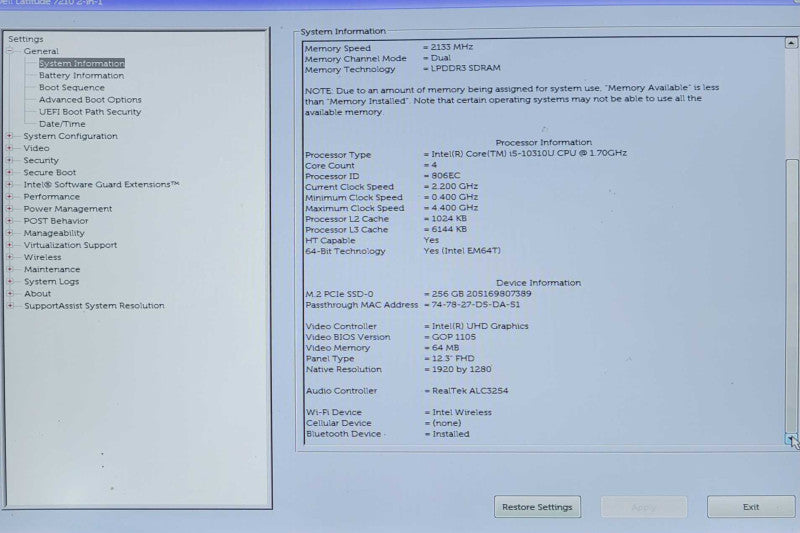Select SupportAssist System Resolution label
Image resolution: width=800 pixels, height=533 pixels.
point(94,306)
